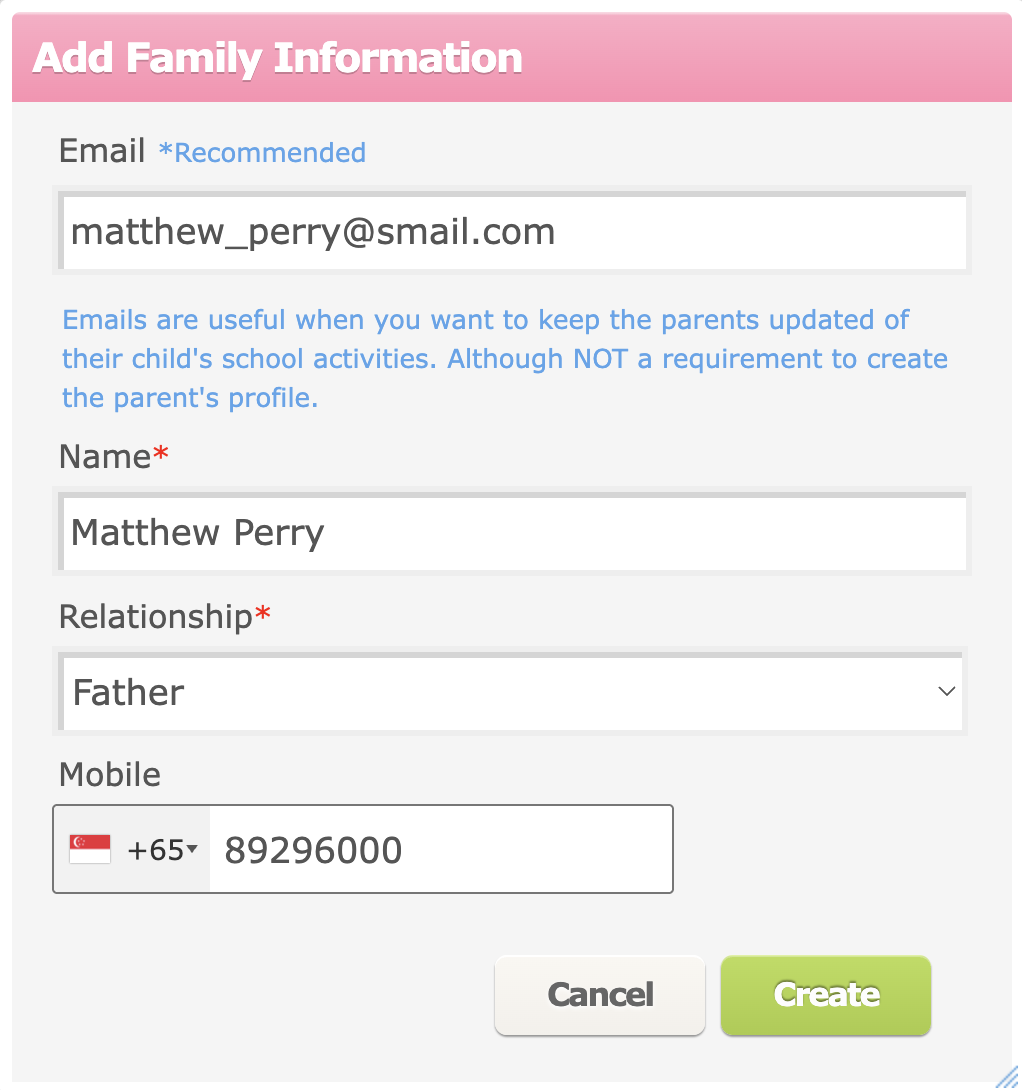Click the Relationship field label
Image resolution: width=1022 pixels, height=1090 pixels.
pos(155,616)
